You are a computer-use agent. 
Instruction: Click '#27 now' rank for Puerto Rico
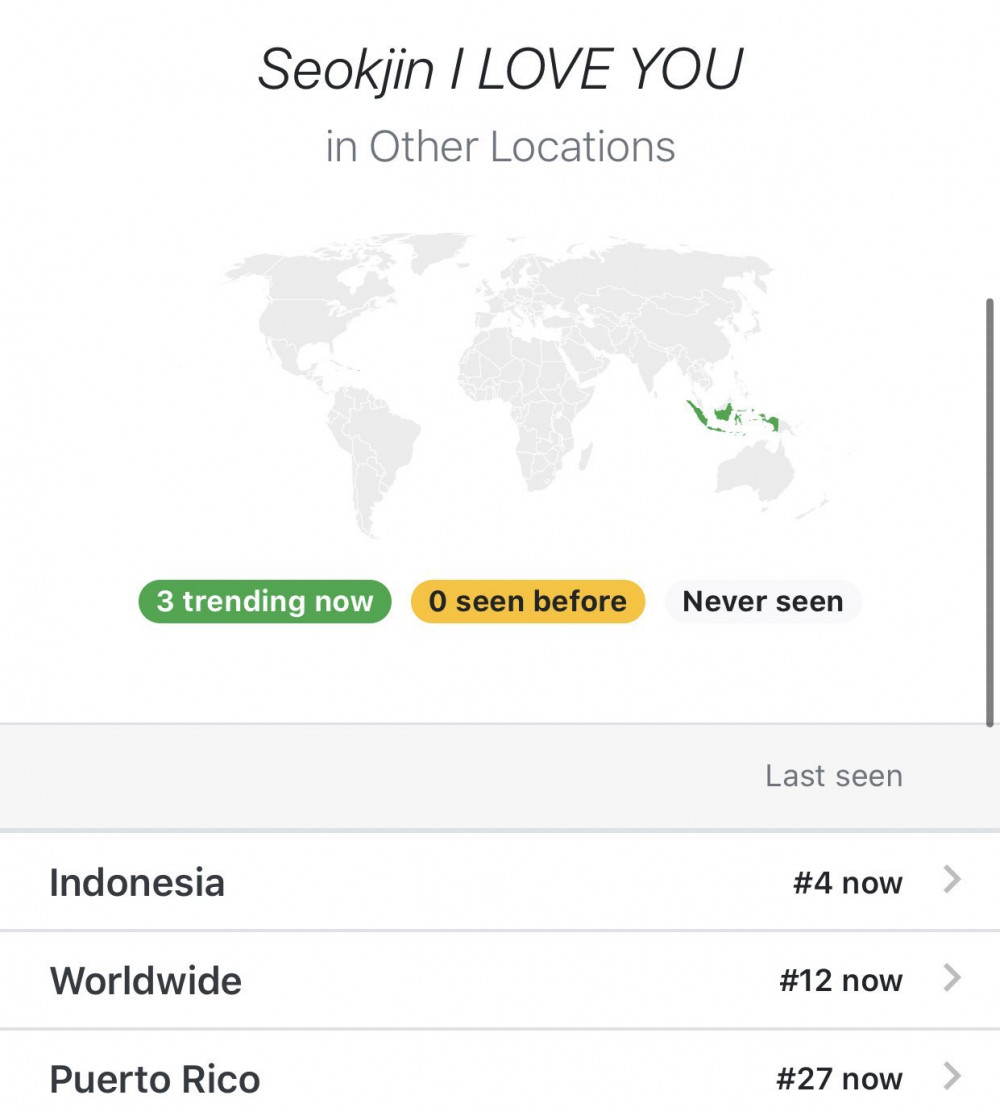click(x=840, y=1079)
